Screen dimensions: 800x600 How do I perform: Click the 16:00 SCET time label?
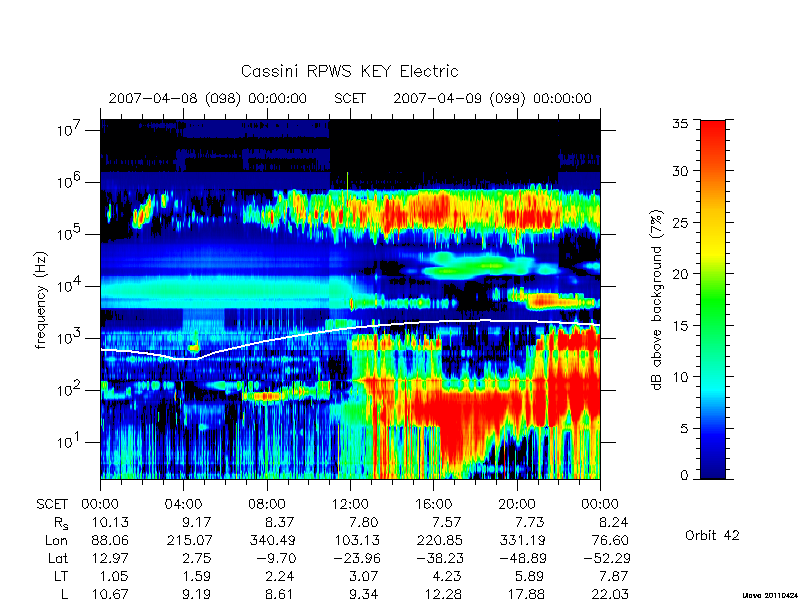point(433,505)
